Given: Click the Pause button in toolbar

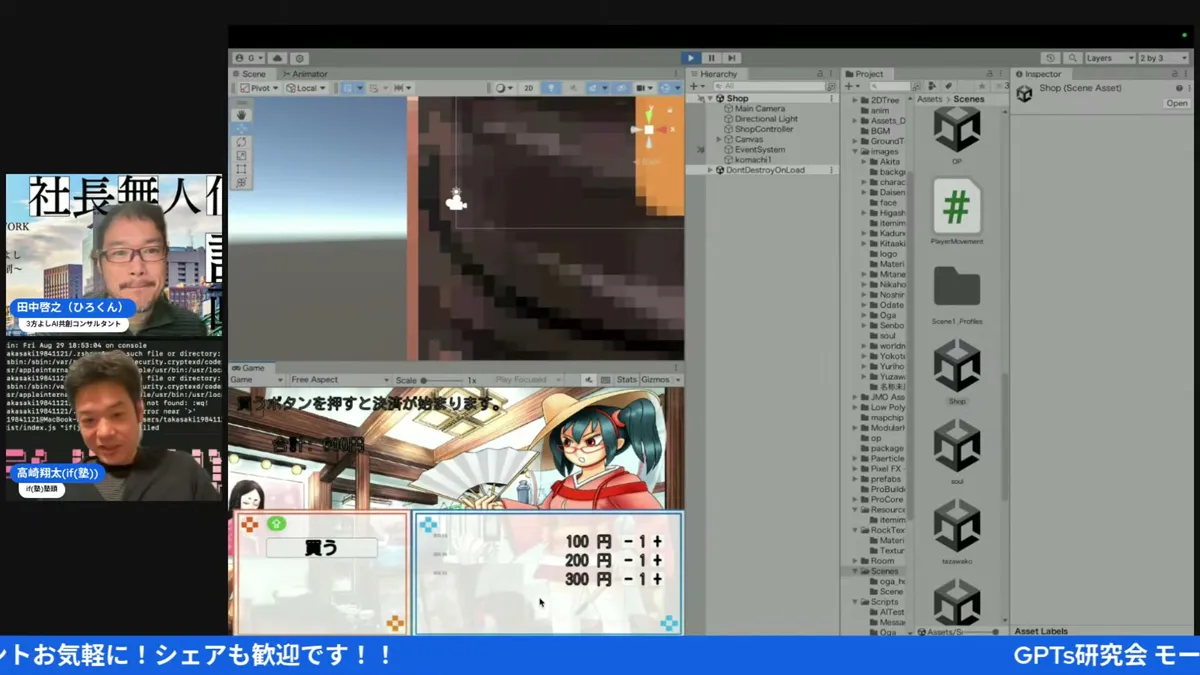Looking at the screenshot, I should (x=711, y=58).
